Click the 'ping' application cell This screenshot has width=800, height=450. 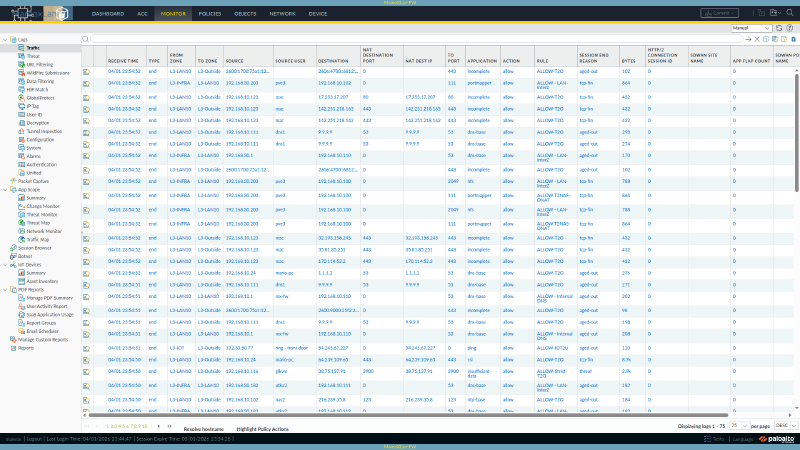[471, 348]
